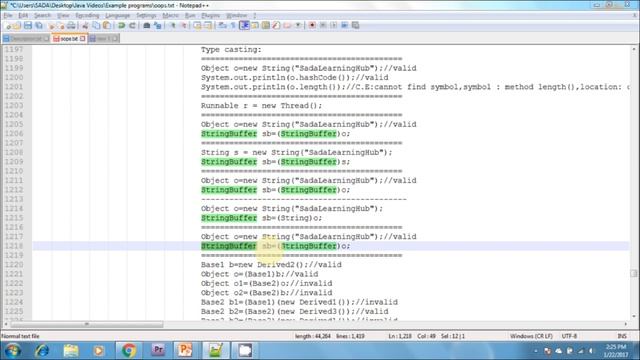640x360 pixels.
Task: Print the document using printer icon
Action: pyautogui.click(x=71, y=25)
